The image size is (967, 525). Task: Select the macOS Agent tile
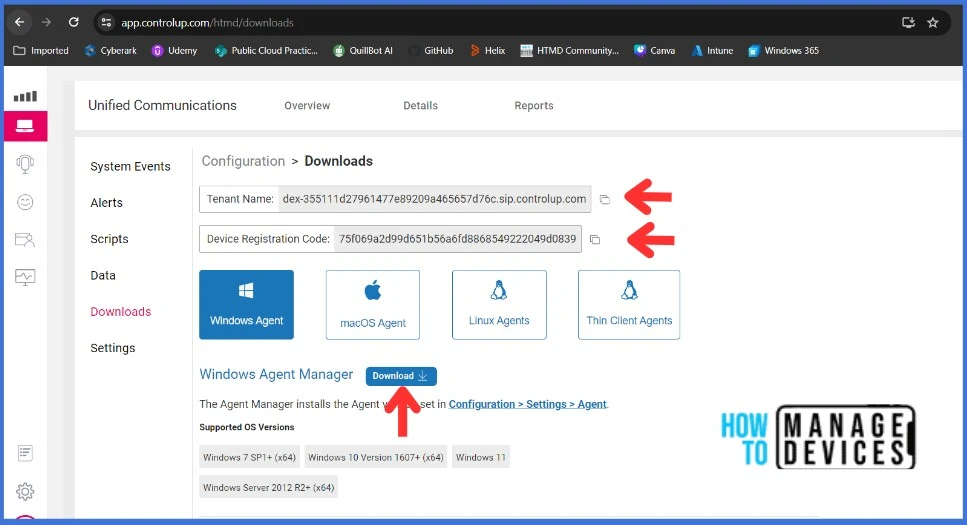click(373, 305)
